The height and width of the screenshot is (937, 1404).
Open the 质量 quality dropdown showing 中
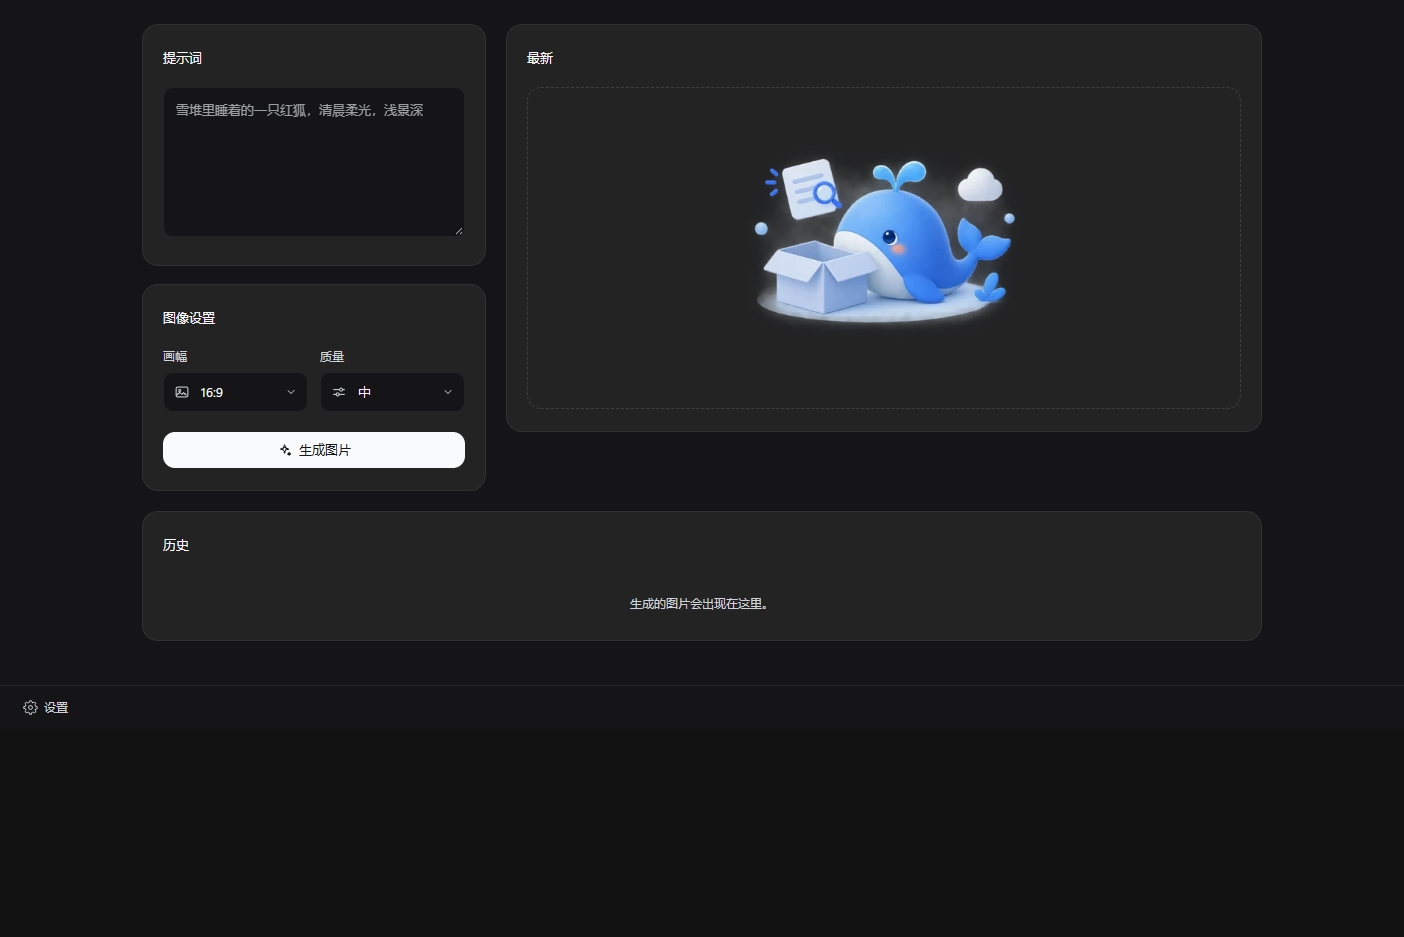tap(392, 392)
